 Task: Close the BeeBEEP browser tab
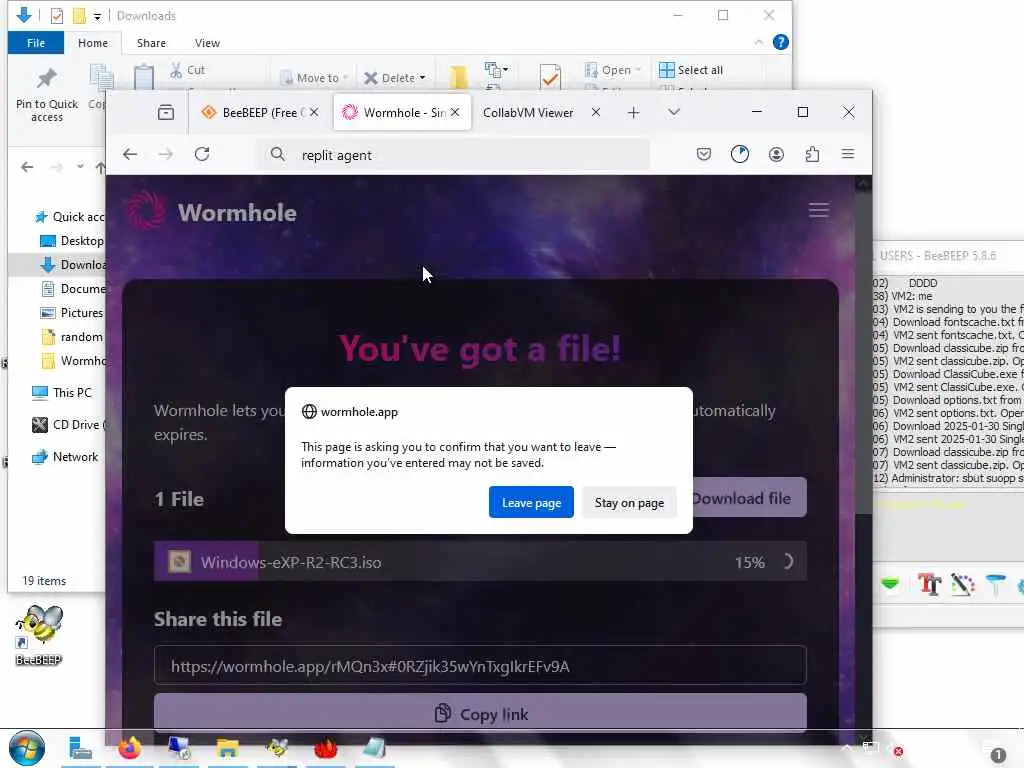pyautogui.click(x=314, y=112)
